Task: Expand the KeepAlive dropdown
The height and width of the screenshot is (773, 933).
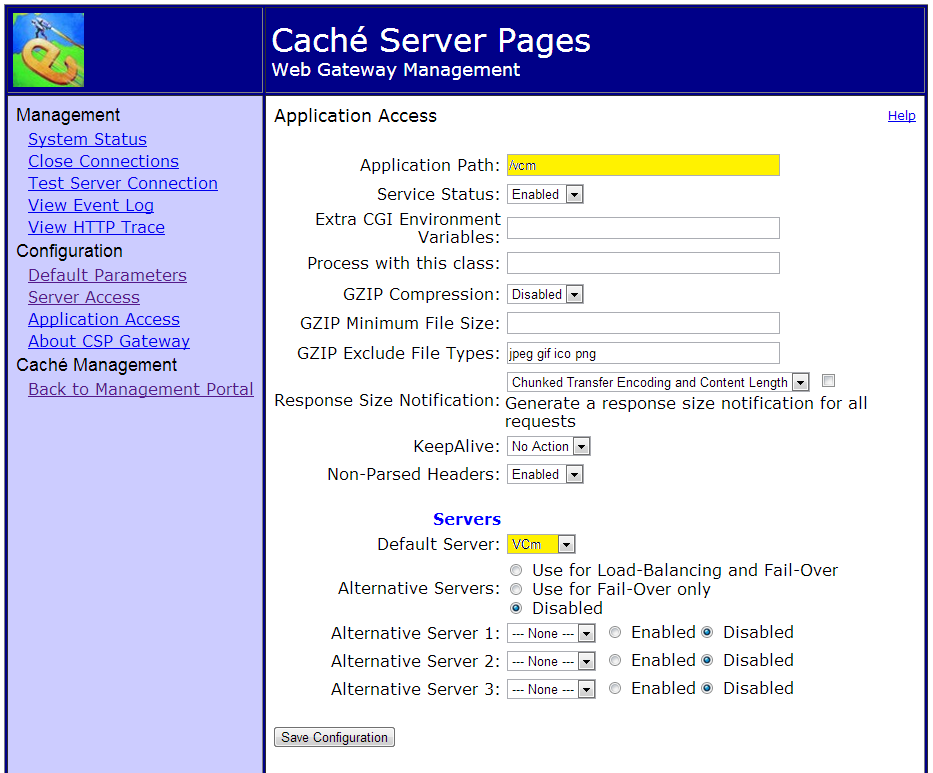Action: point(549,447)
